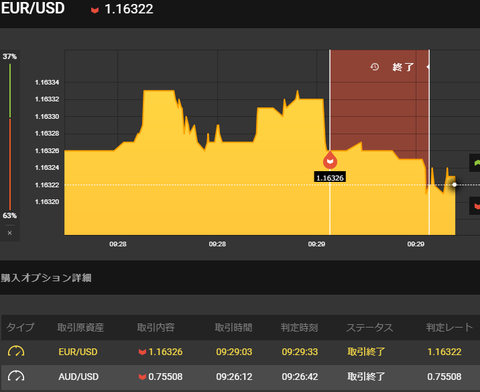Click the green up-arrow High button at right edge
The height and width of the screenshot is (392, 480).
[475, 163]
